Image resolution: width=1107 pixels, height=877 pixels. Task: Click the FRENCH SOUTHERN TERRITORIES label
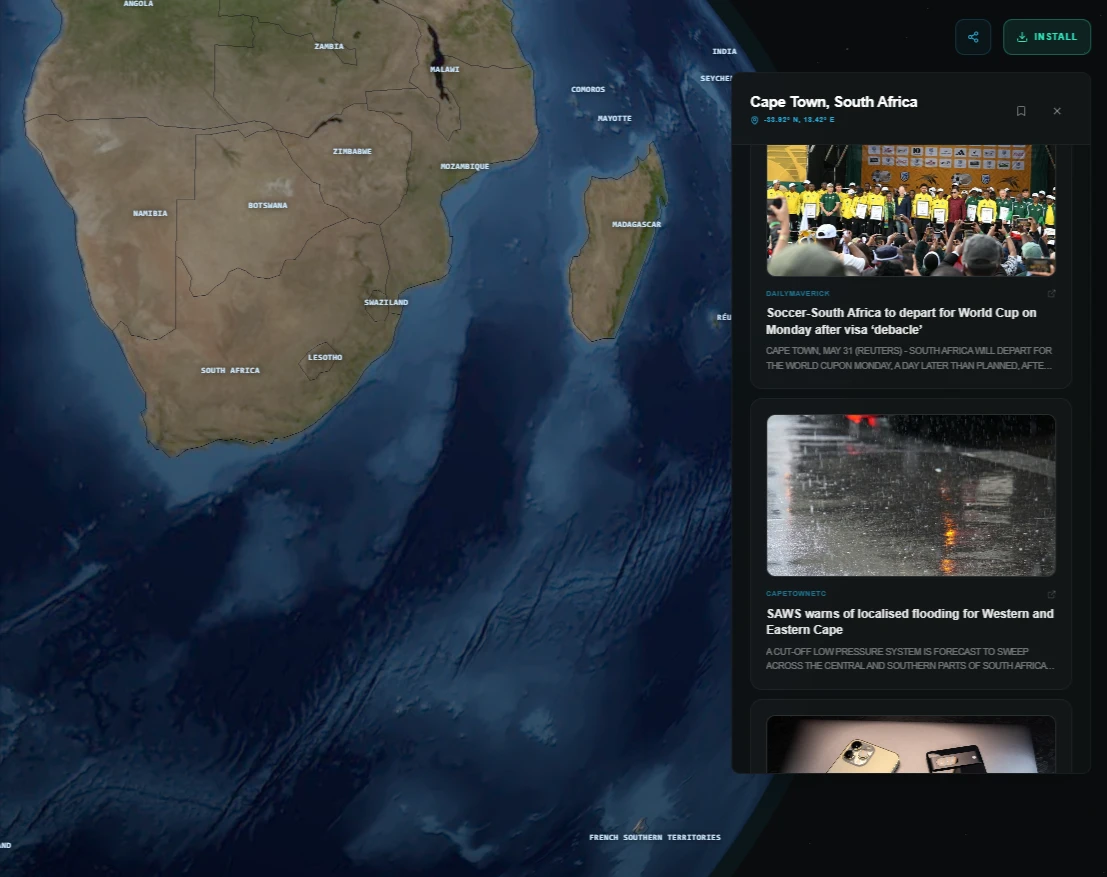(655, 837)
